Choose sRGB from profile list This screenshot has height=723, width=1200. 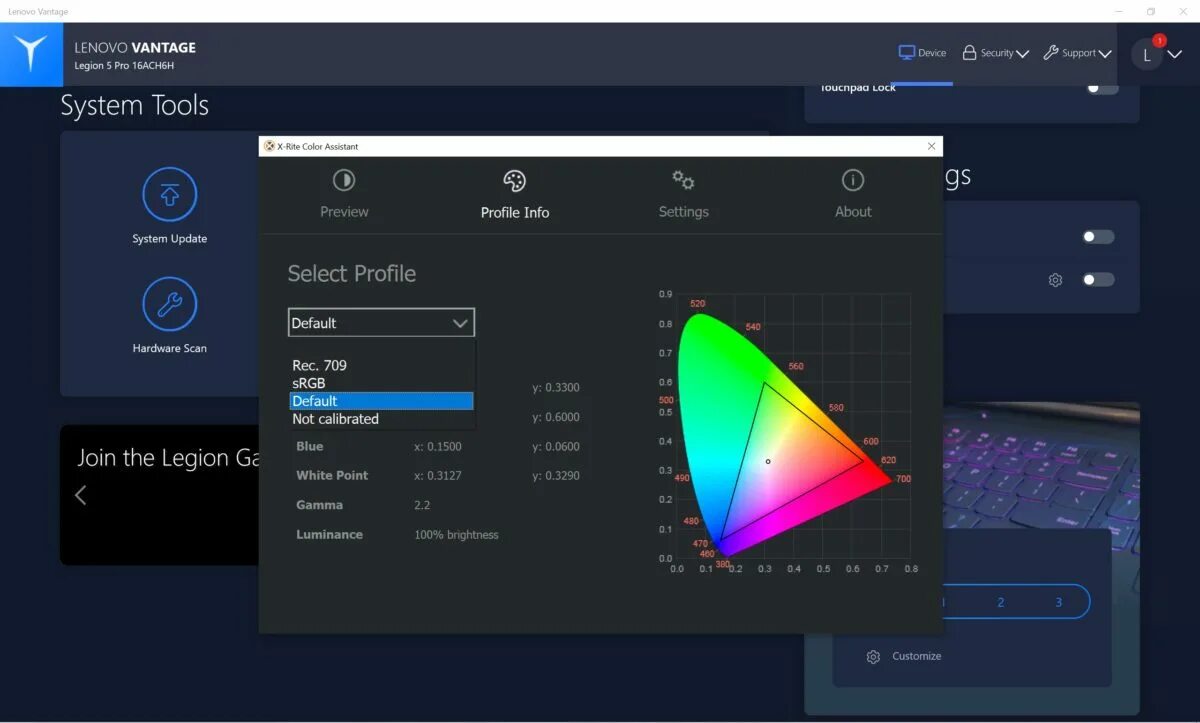click(x=381, y=383)
